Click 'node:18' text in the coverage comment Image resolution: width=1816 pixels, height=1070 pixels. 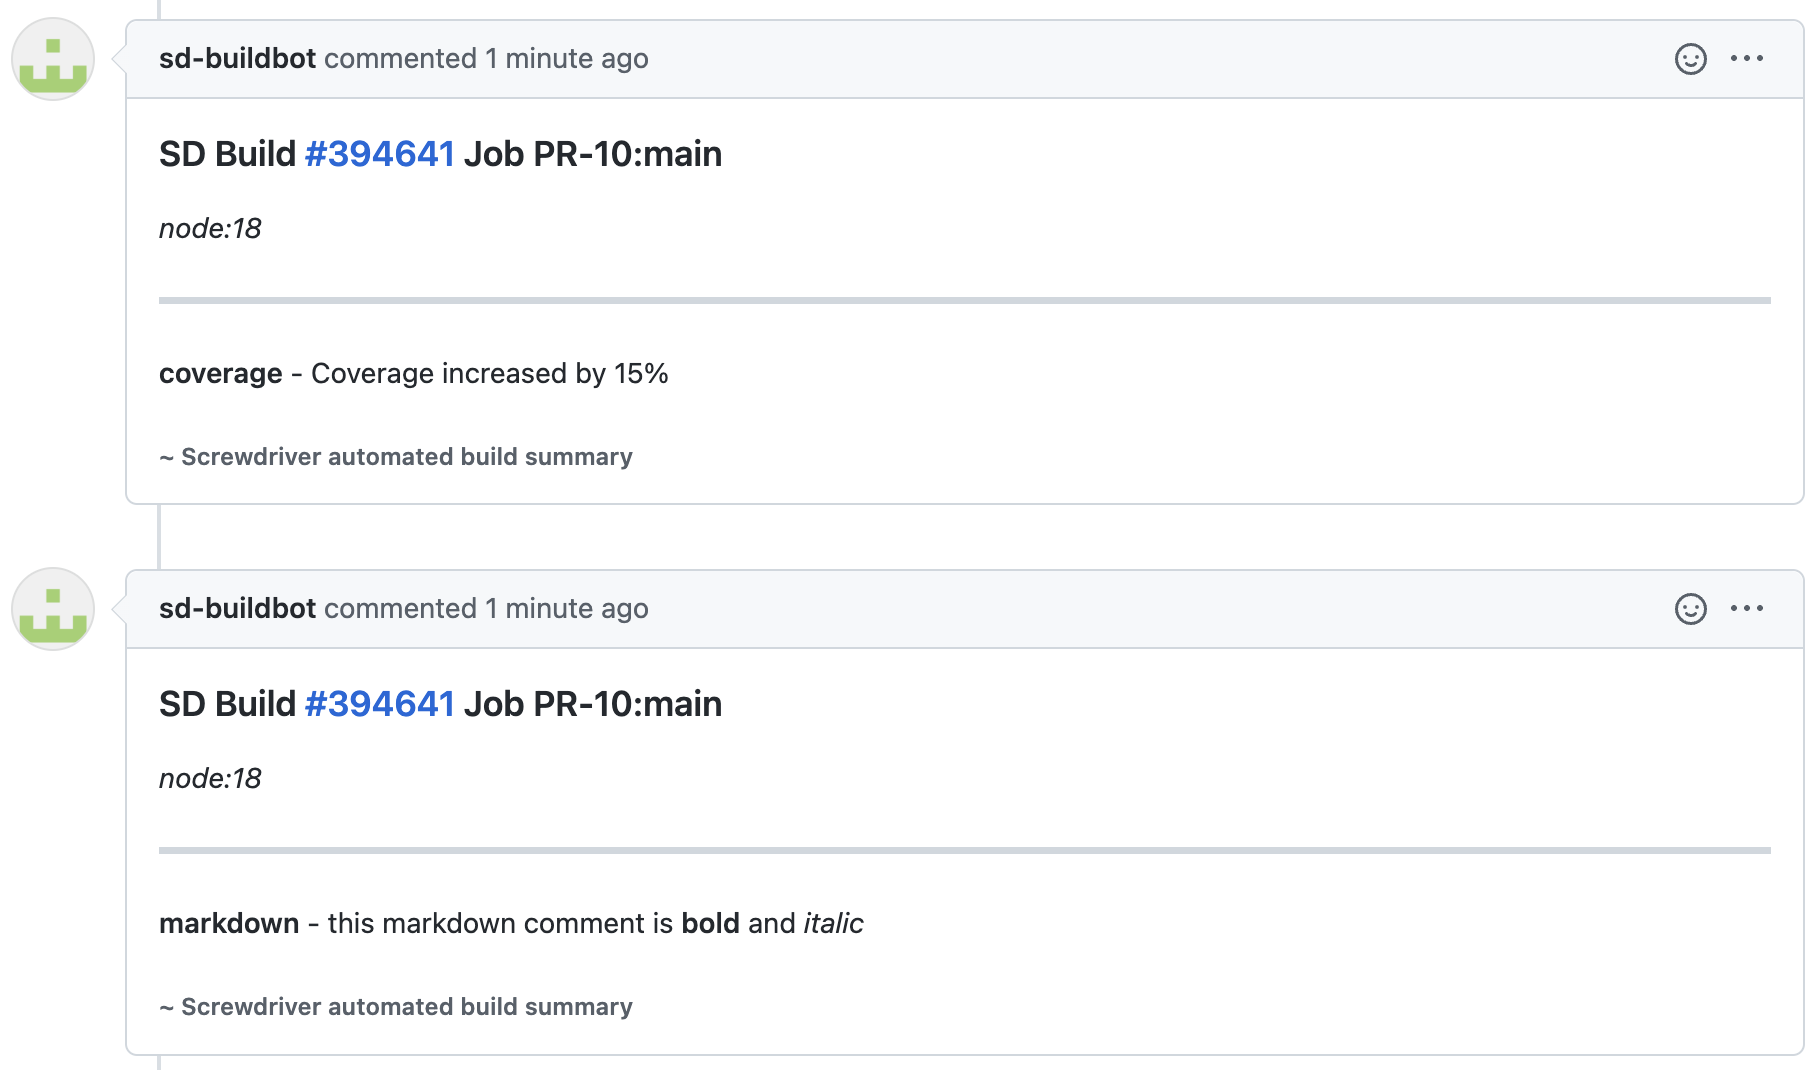click(210, 229)
